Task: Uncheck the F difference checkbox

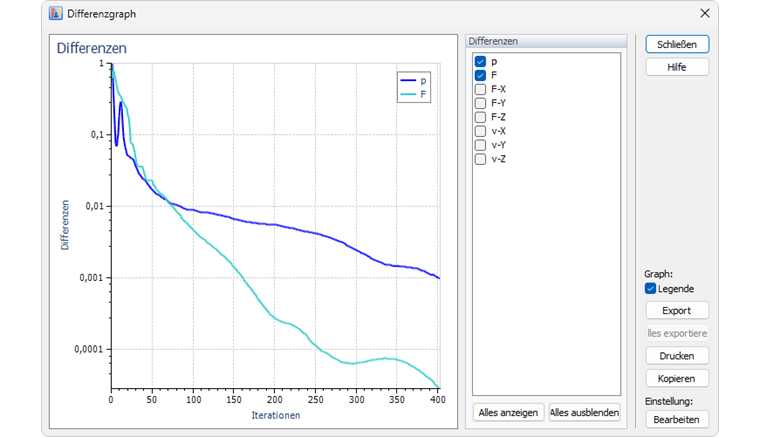Action: click(480, 76)
